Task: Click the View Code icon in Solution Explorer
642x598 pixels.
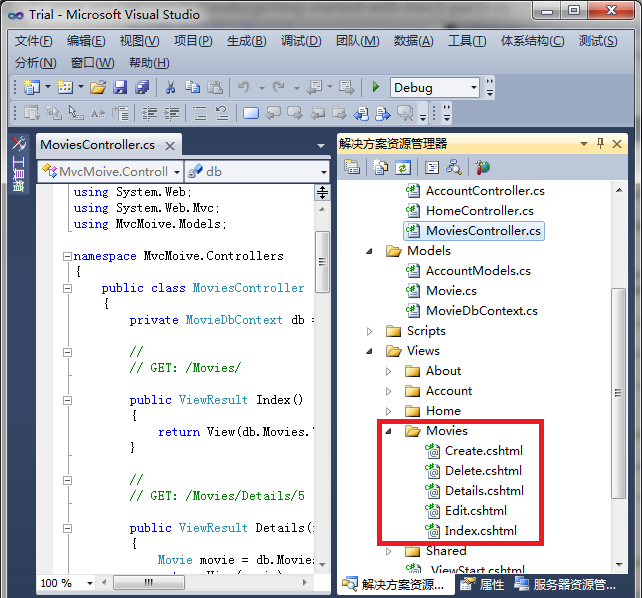Action: point(432,167)
